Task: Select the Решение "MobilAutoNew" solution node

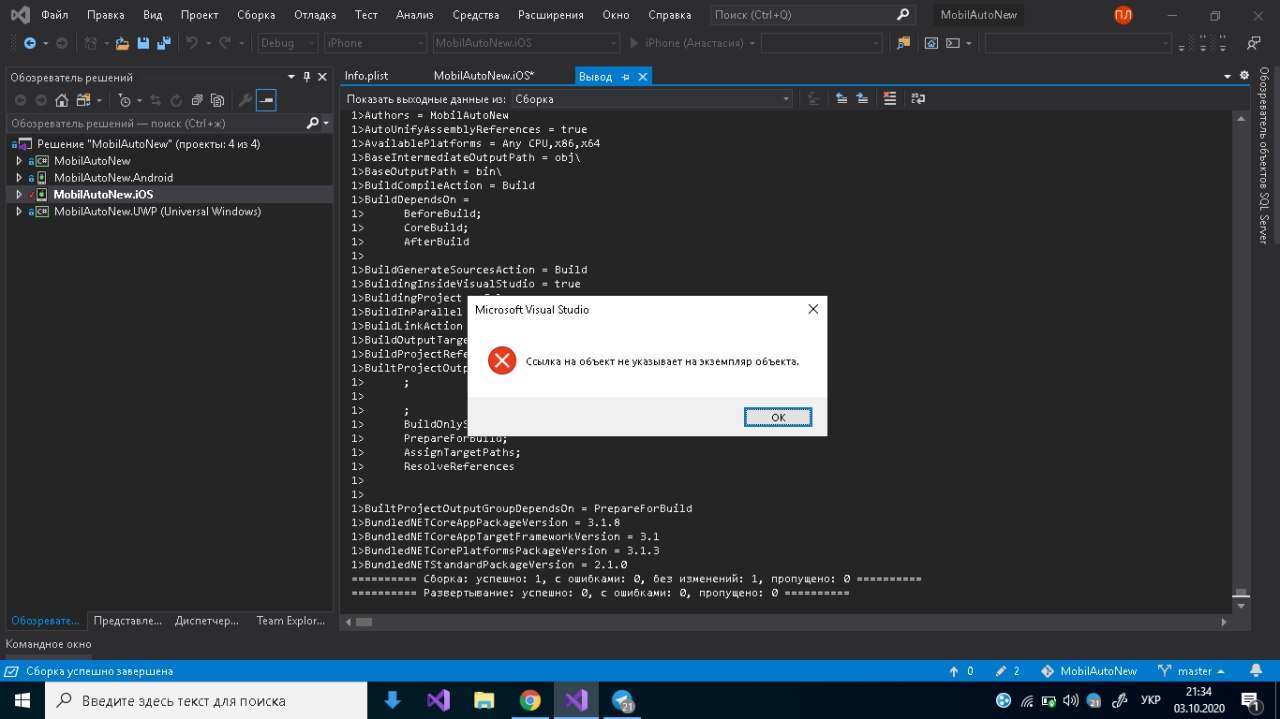Action: 148,143
